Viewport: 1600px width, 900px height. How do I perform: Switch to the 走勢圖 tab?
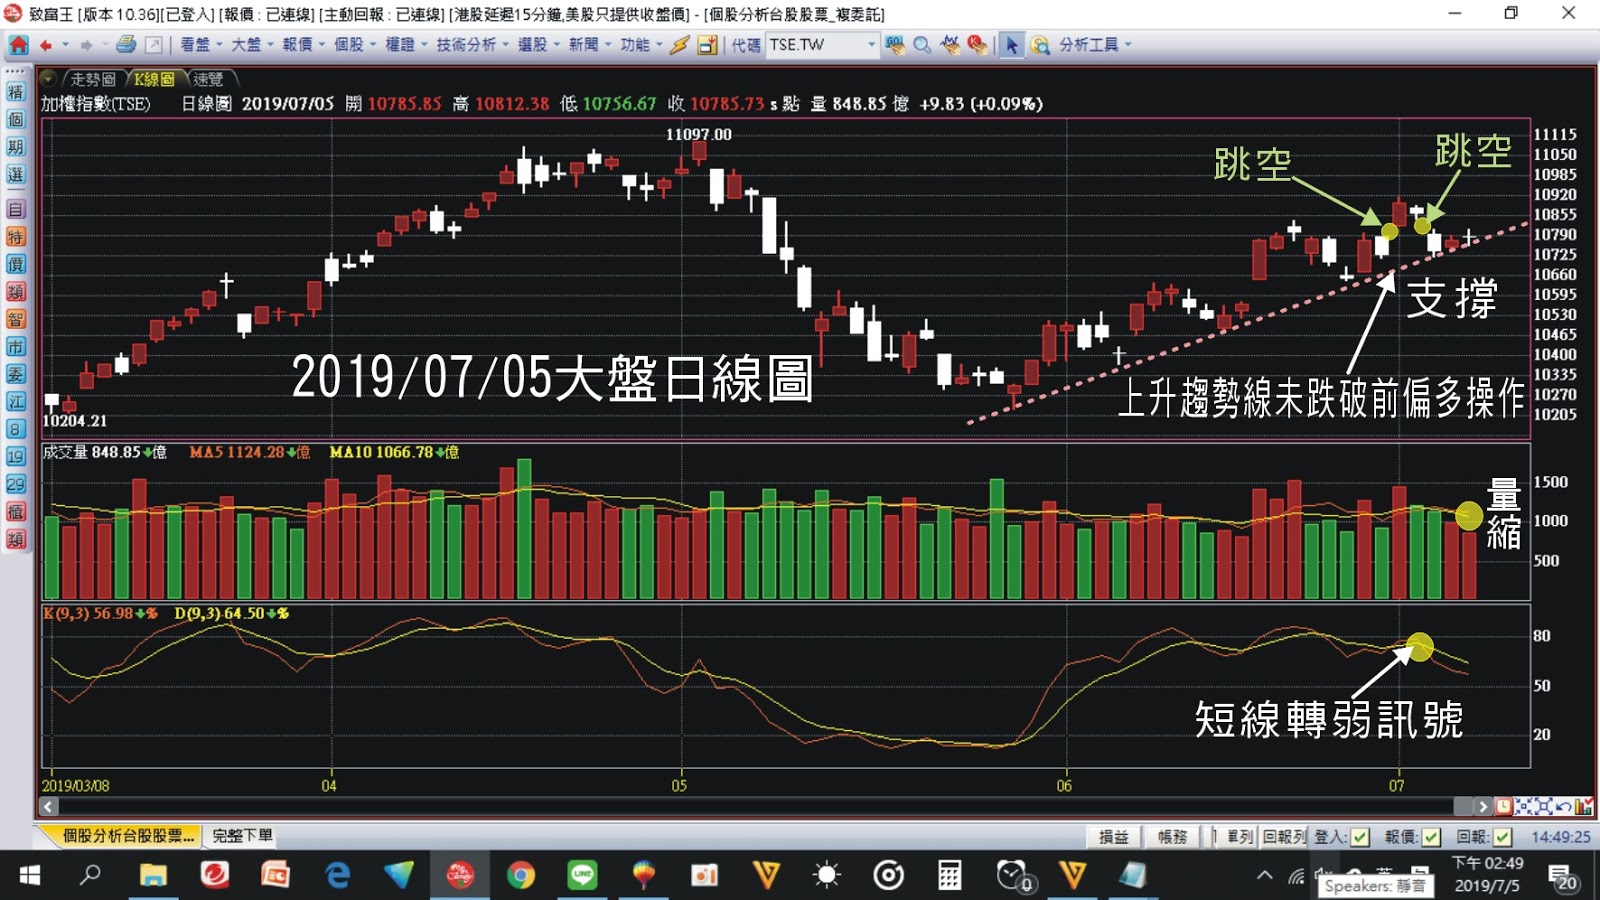click(x=93, y=79)
